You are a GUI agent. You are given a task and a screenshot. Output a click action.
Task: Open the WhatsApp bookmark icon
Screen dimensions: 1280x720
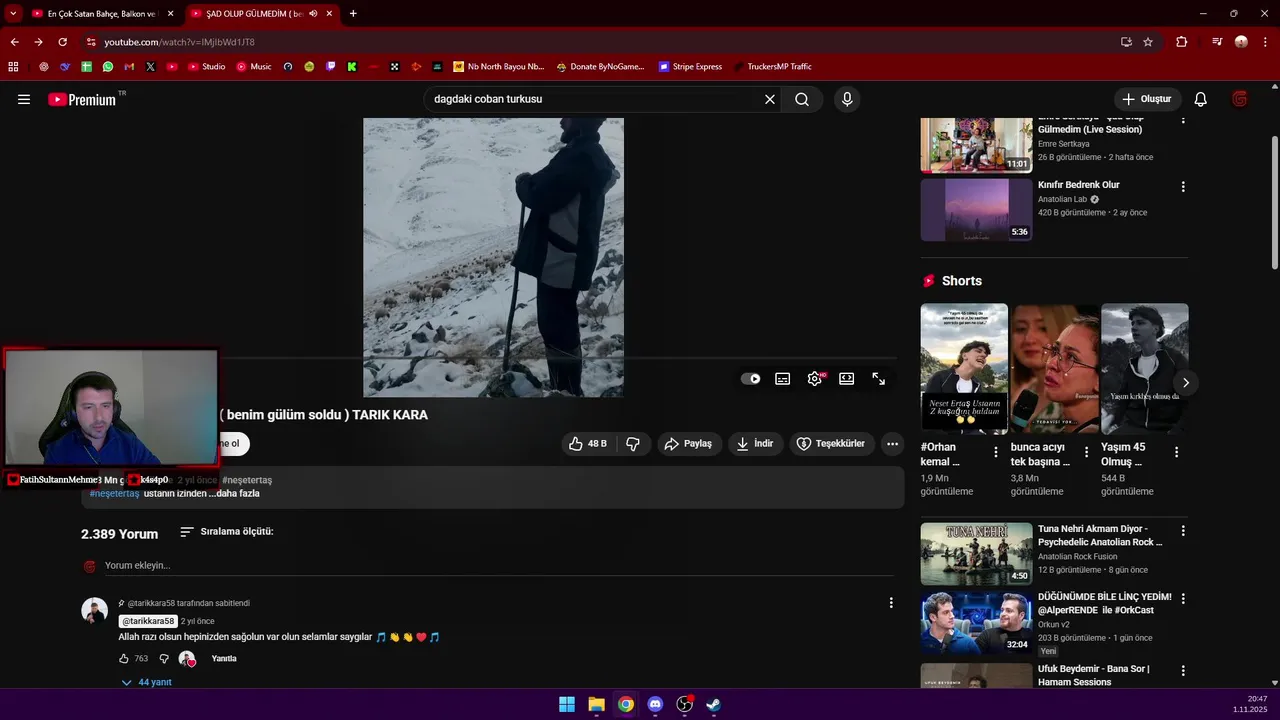click(x=108, y=67)
